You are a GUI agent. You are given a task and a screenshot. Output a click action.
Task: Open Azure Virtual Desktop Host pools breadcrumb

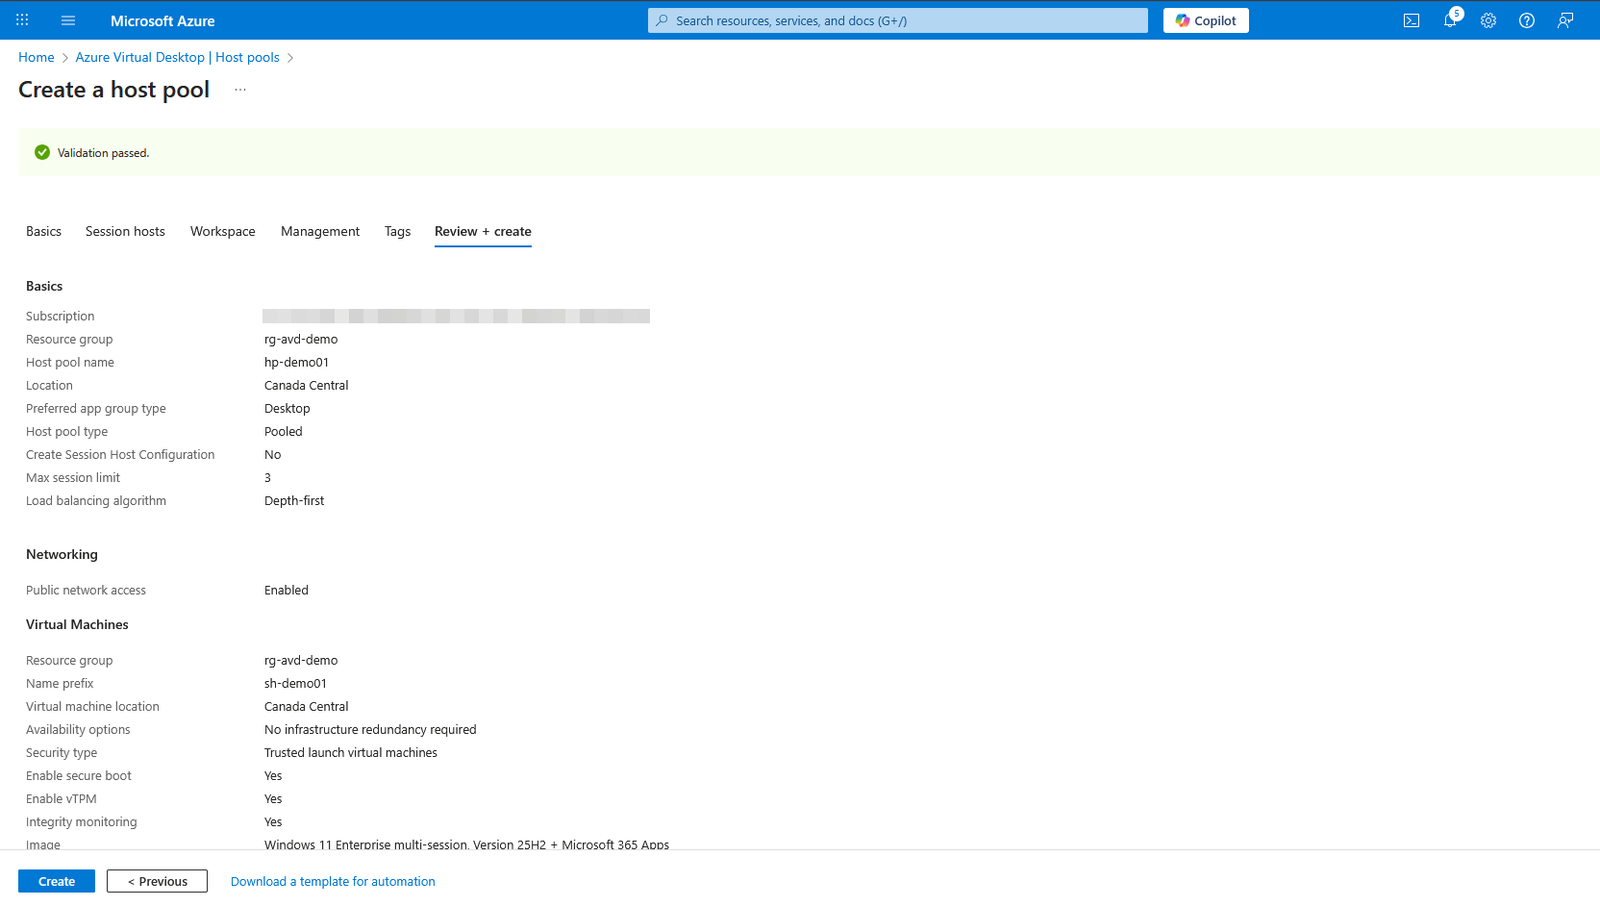click(177, 57)
